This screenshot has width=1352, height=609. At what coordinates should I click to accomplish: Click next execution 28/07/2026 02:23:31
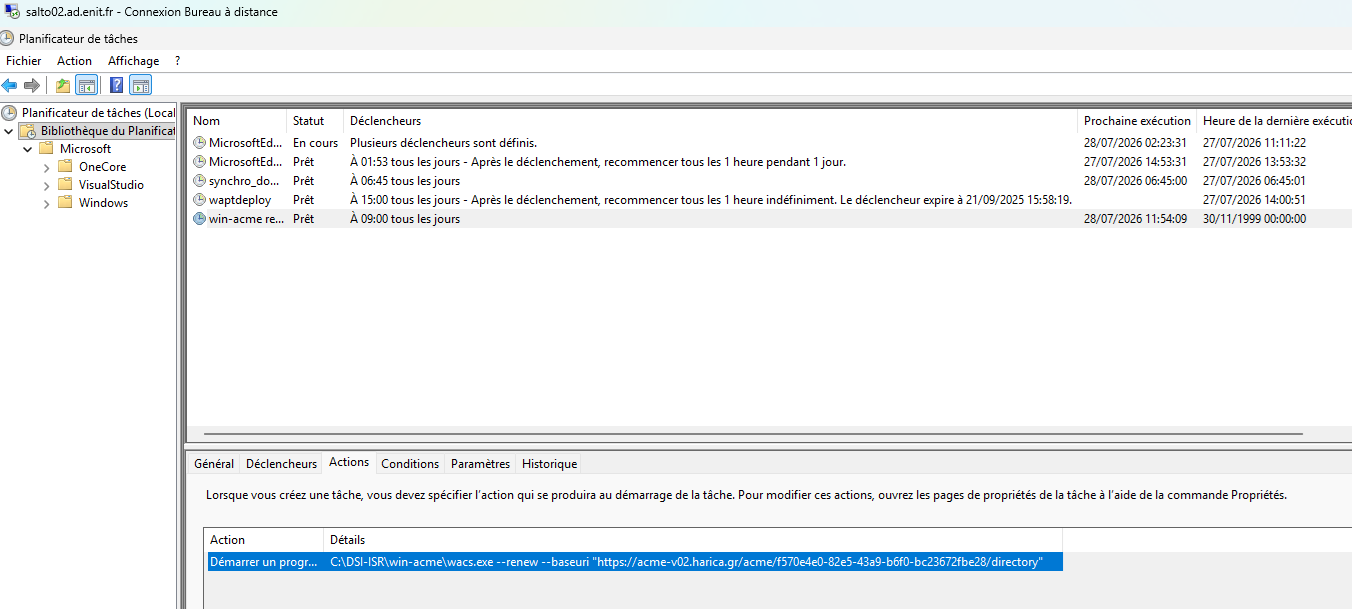click(x=1135, y=143)
